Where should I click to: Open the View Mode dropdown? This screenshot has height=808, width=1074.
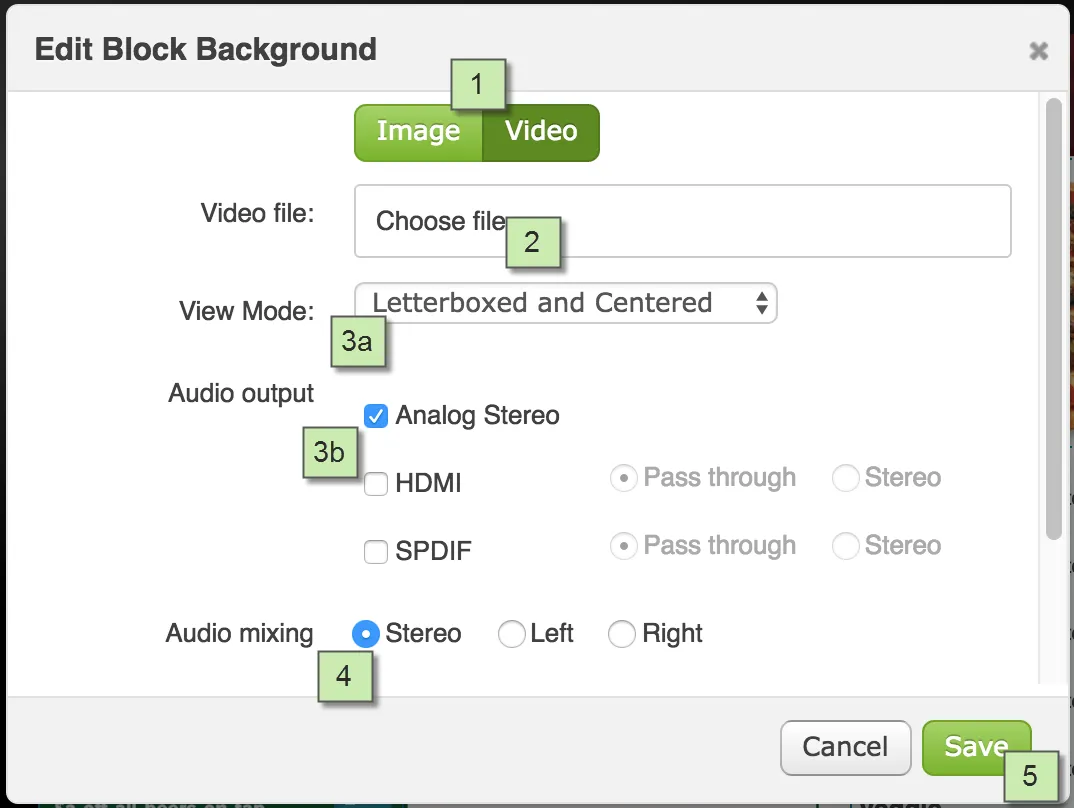(x=566, y=303)
